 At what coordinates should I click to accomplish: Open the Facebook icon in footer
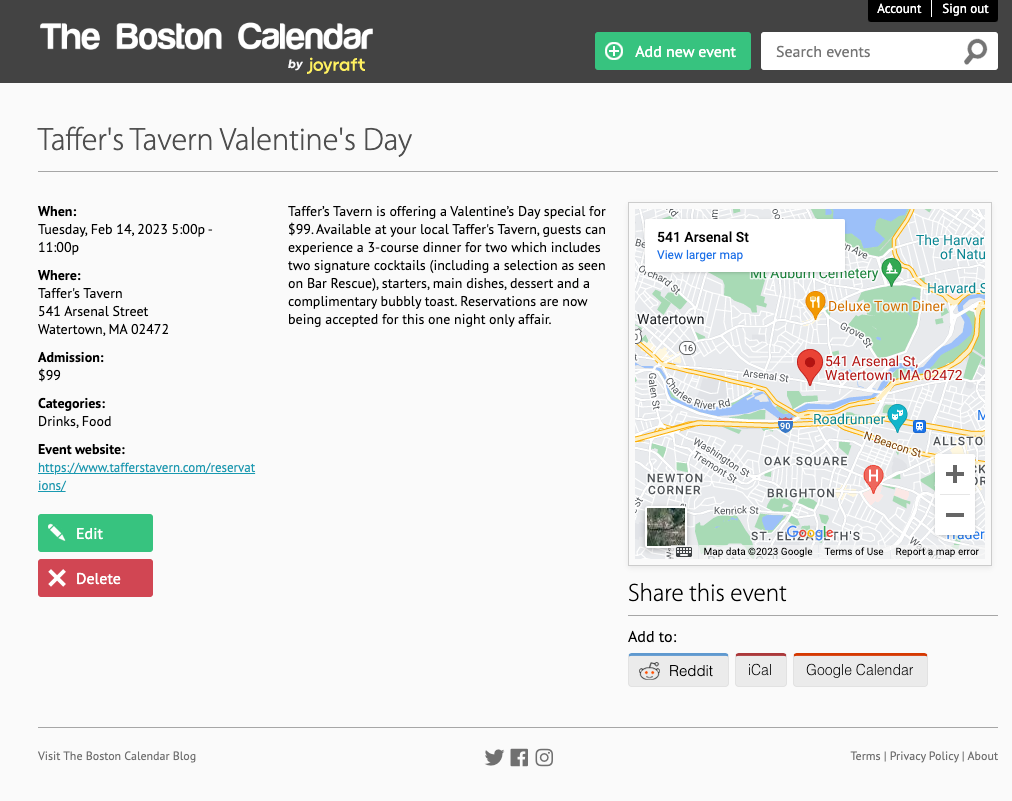(519, 757)
